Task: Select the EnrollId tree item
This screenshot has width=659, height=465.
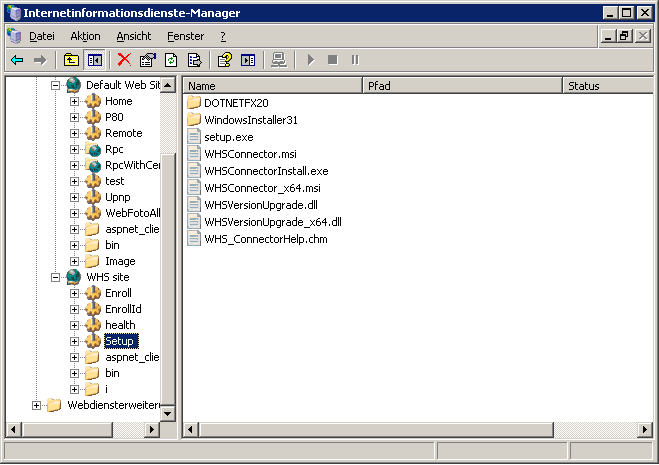Action: (123, 309)
